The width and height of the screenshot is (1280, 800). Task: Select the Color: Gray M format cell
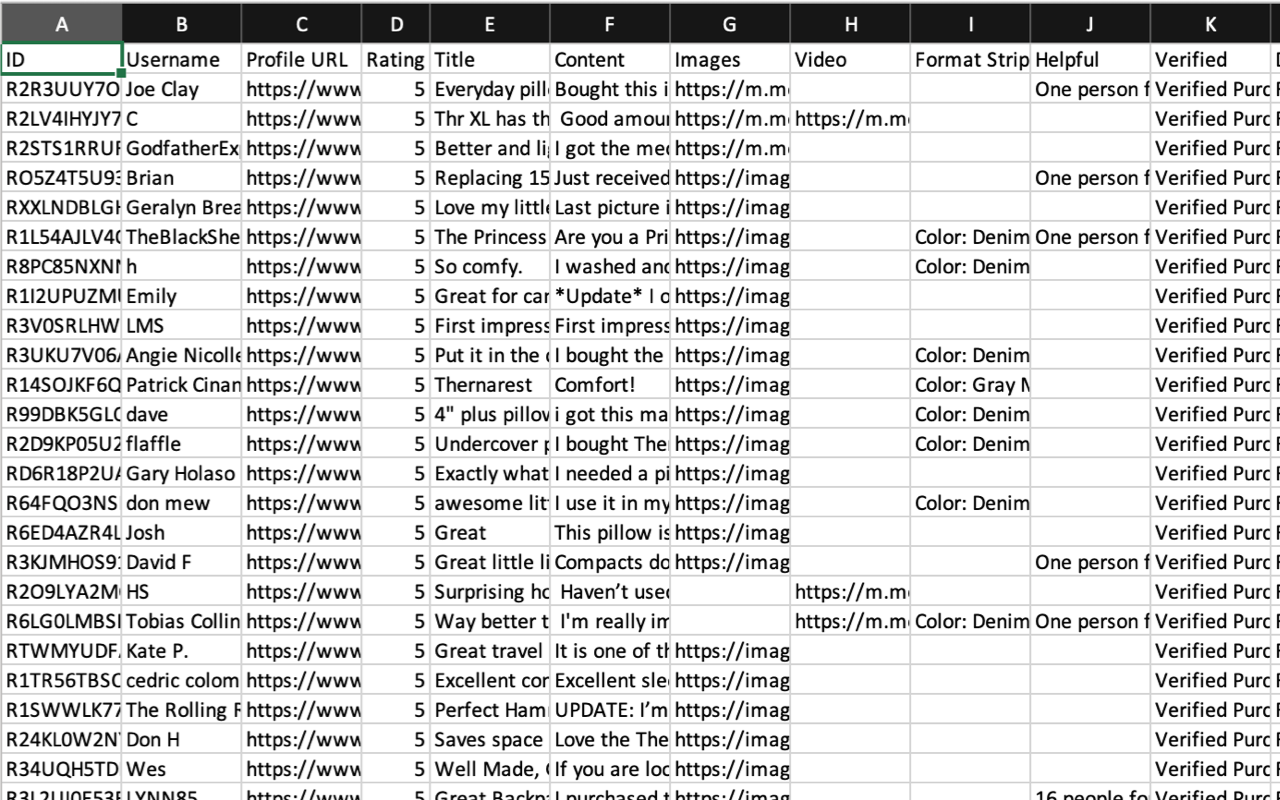[971, 385]
